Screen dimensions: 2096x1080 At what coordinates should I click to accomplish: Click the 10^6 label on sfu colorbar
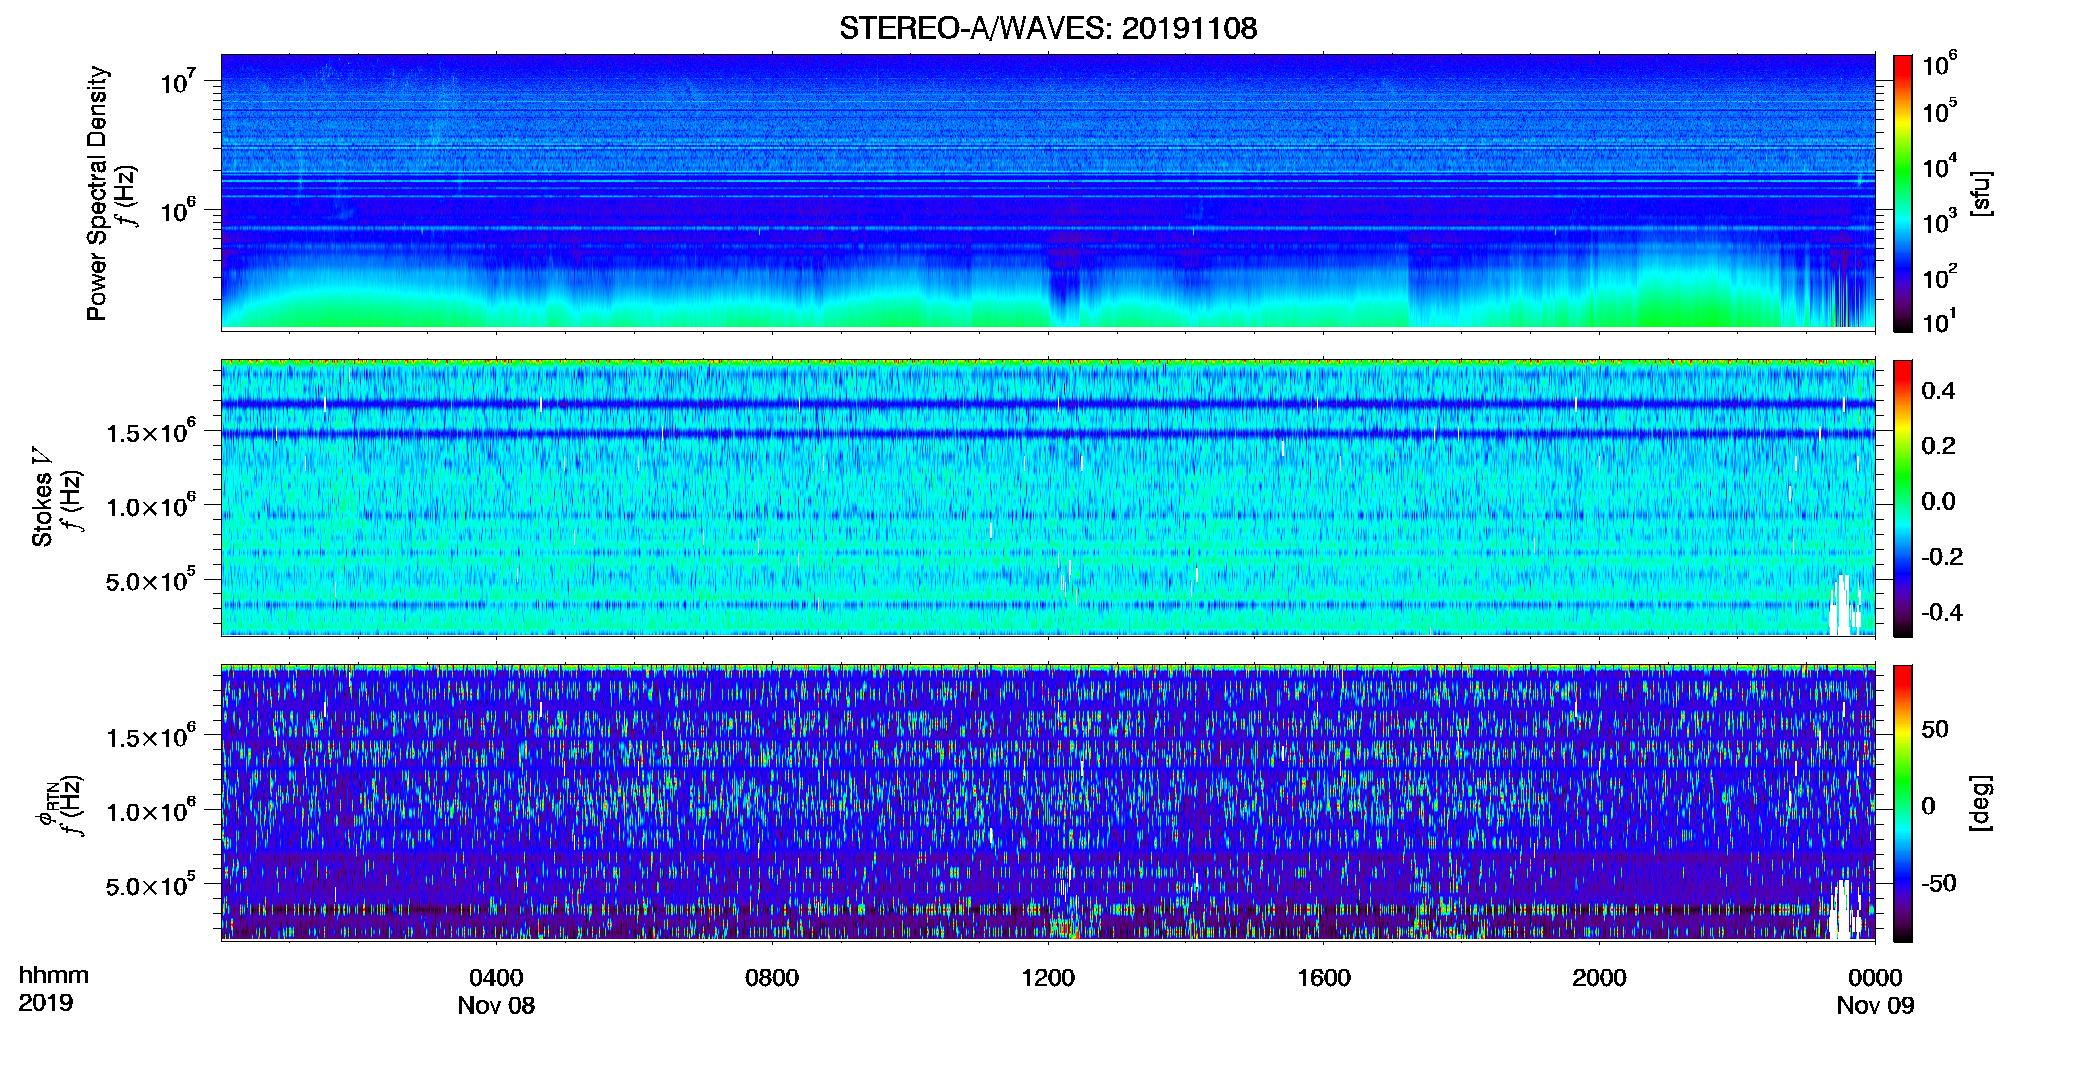1940,64
